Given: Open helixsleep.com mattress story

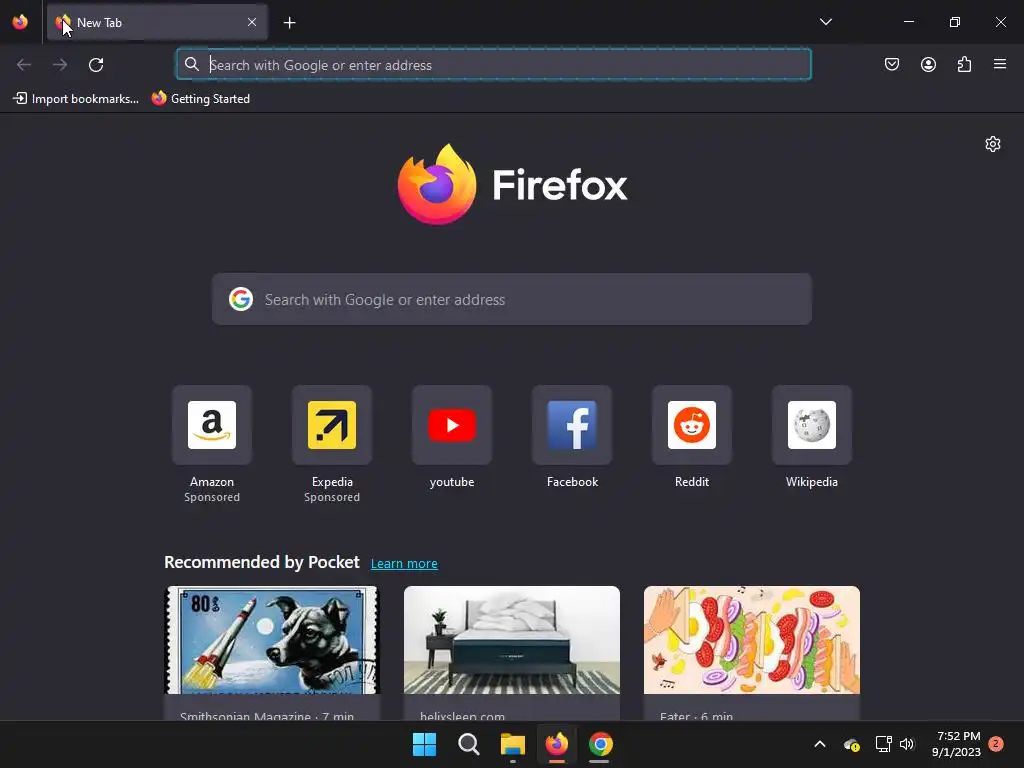Looking at the screenshot, I should 511,653.
